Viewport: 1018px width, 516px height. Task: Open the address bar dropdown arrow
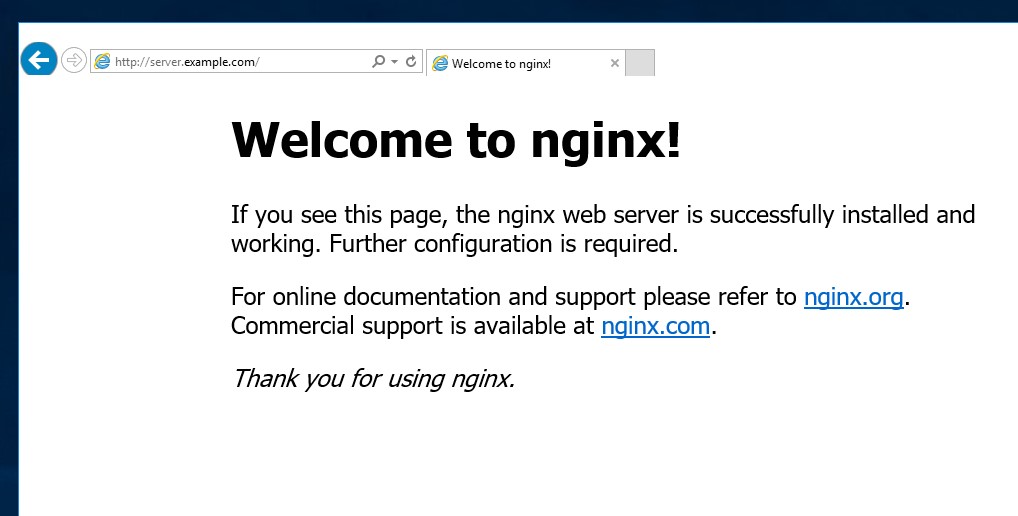click(x=394, y=62)
